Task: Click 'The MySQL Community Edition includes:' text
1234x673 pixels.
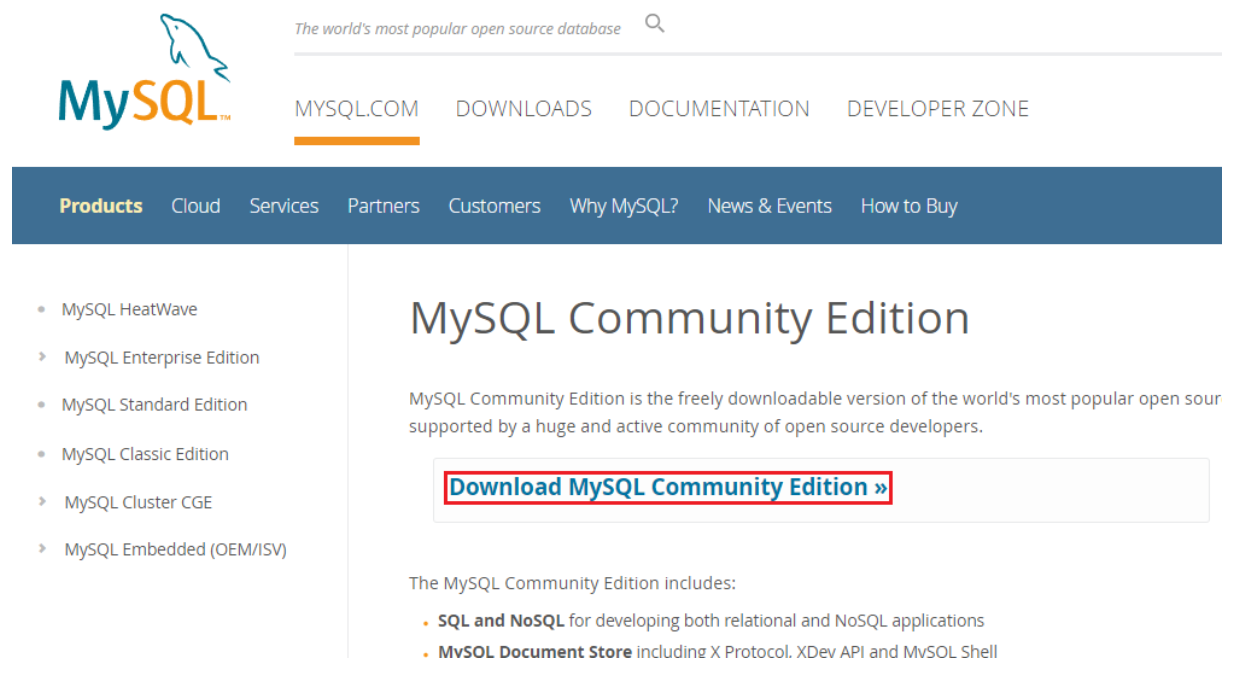Action: (x=572, y=583)
